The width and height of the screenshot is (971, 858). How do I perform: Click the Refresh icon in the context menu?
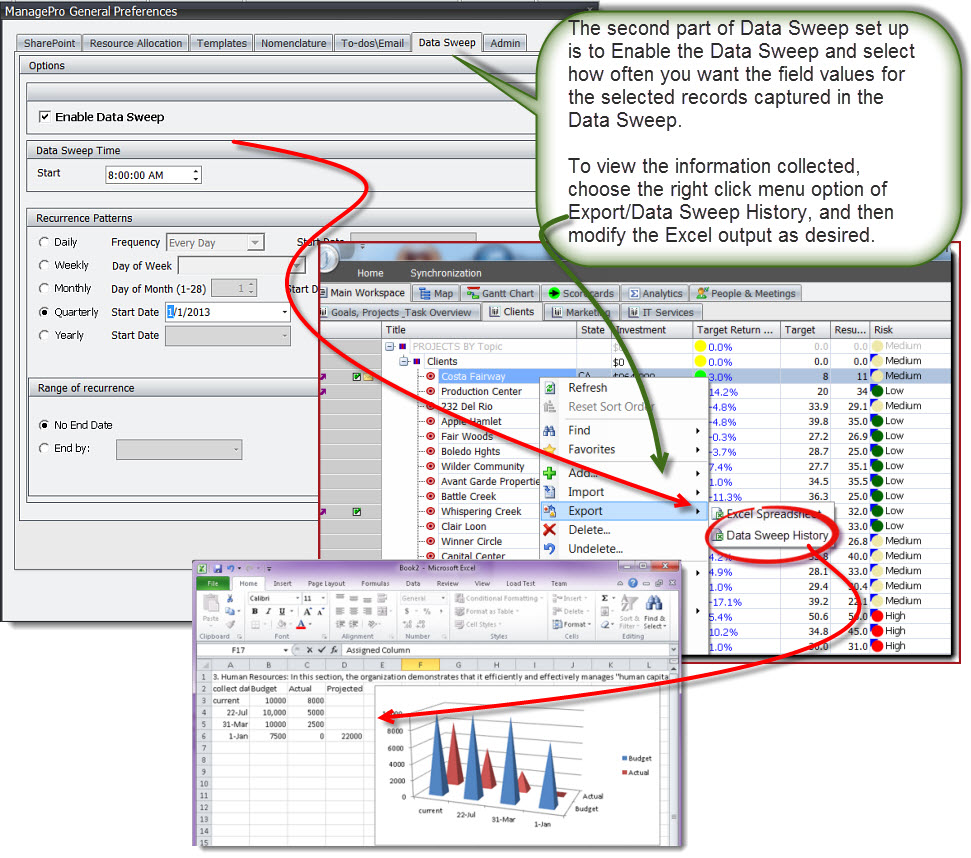pos(549,388)
